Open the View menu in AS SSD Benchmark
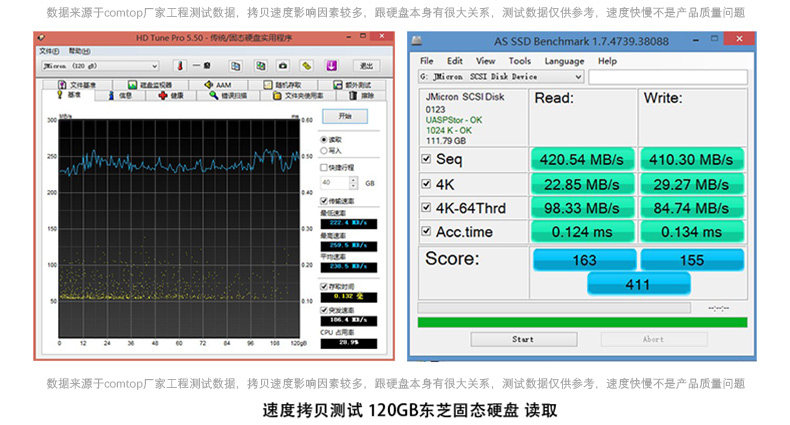 (485, 61)
